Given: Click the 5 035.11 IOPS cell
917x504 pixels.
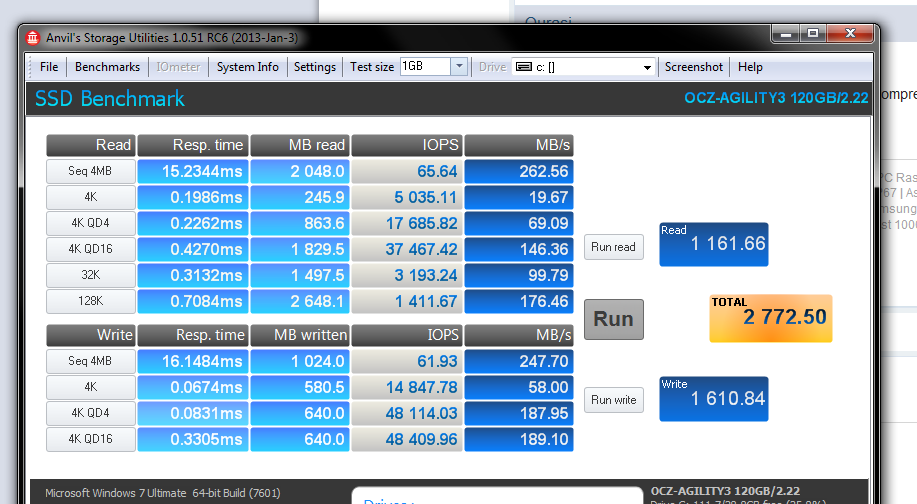Looking at the screenshot, I should [407, 197].
